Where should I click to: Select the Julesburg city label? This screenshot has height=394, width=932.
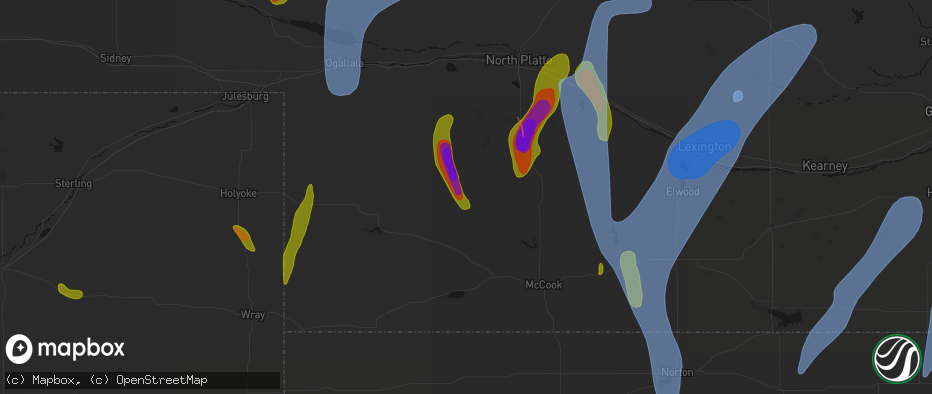point(245,96)
